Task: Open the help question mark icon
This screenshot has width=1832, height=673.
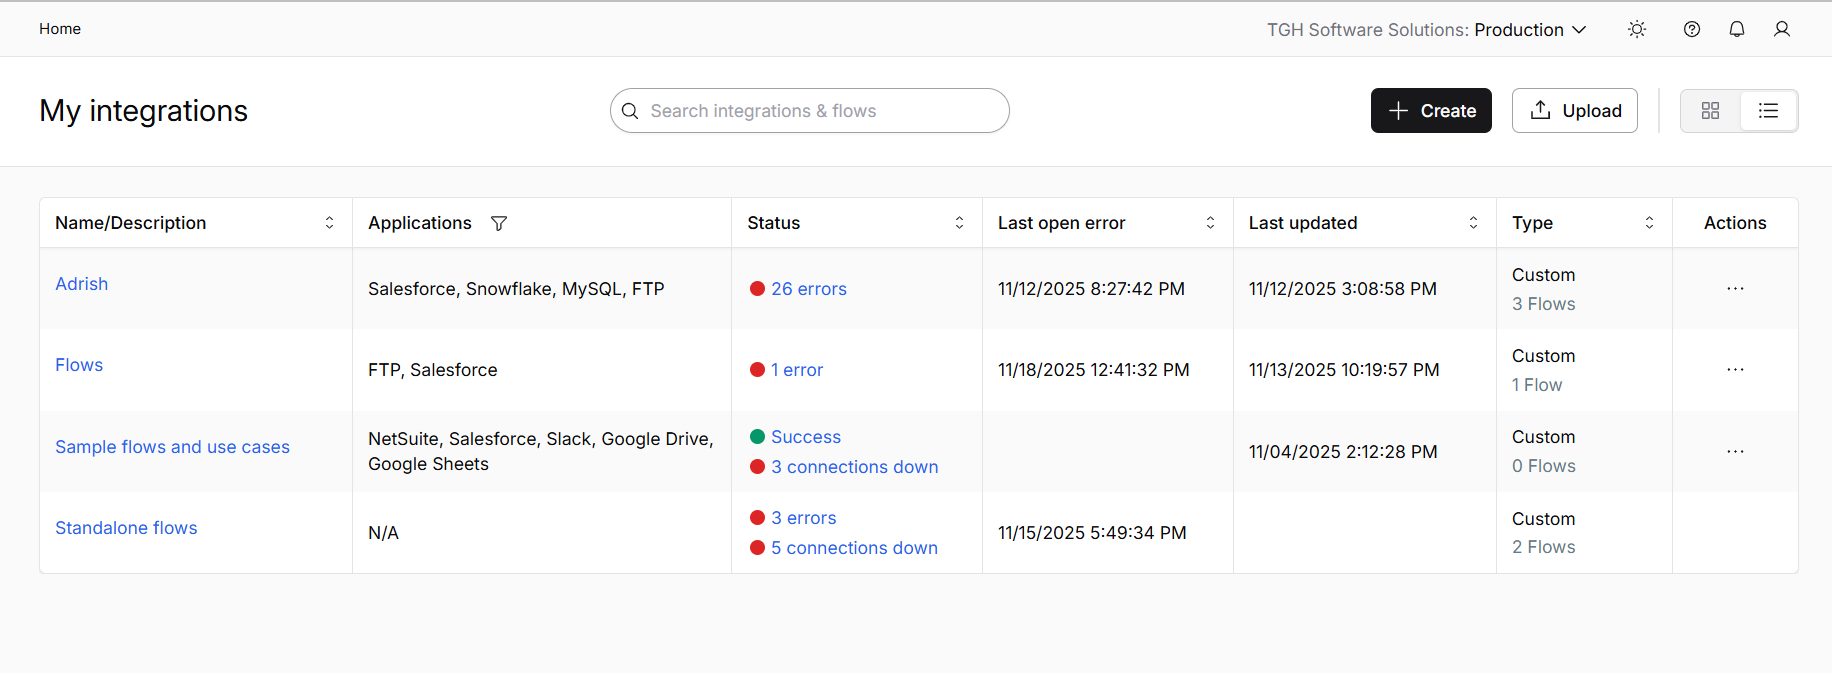Action: pyautogui.click(x=1692, y=29)
